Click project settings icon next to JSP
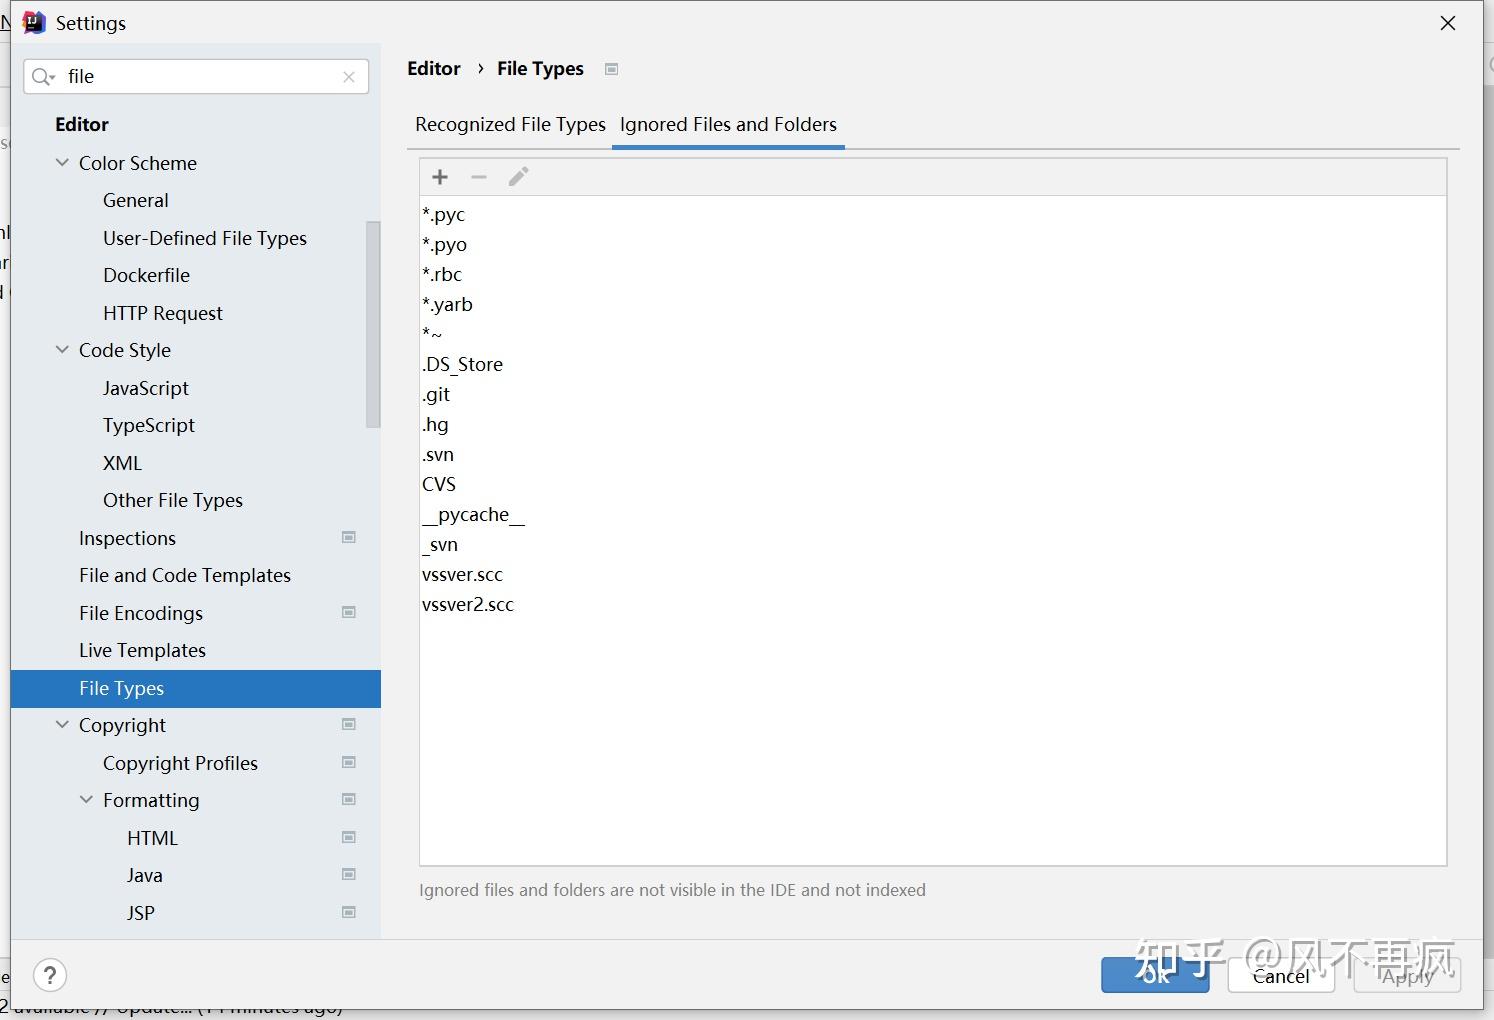Screen dimensions: 1494x1020 (x=349, y=913)
